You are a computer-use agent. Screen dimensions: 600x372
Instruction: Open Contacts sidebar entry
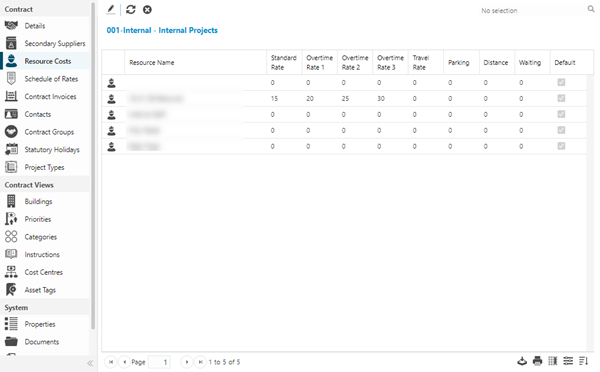tap(38, 114)
